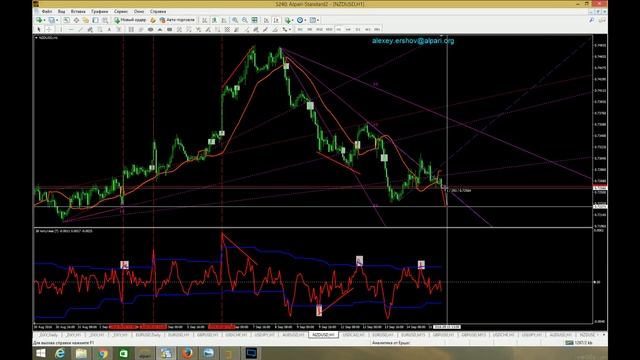Open the Market Watch window icon
This screenshot has height=360, width=640.
click(66, 20)
